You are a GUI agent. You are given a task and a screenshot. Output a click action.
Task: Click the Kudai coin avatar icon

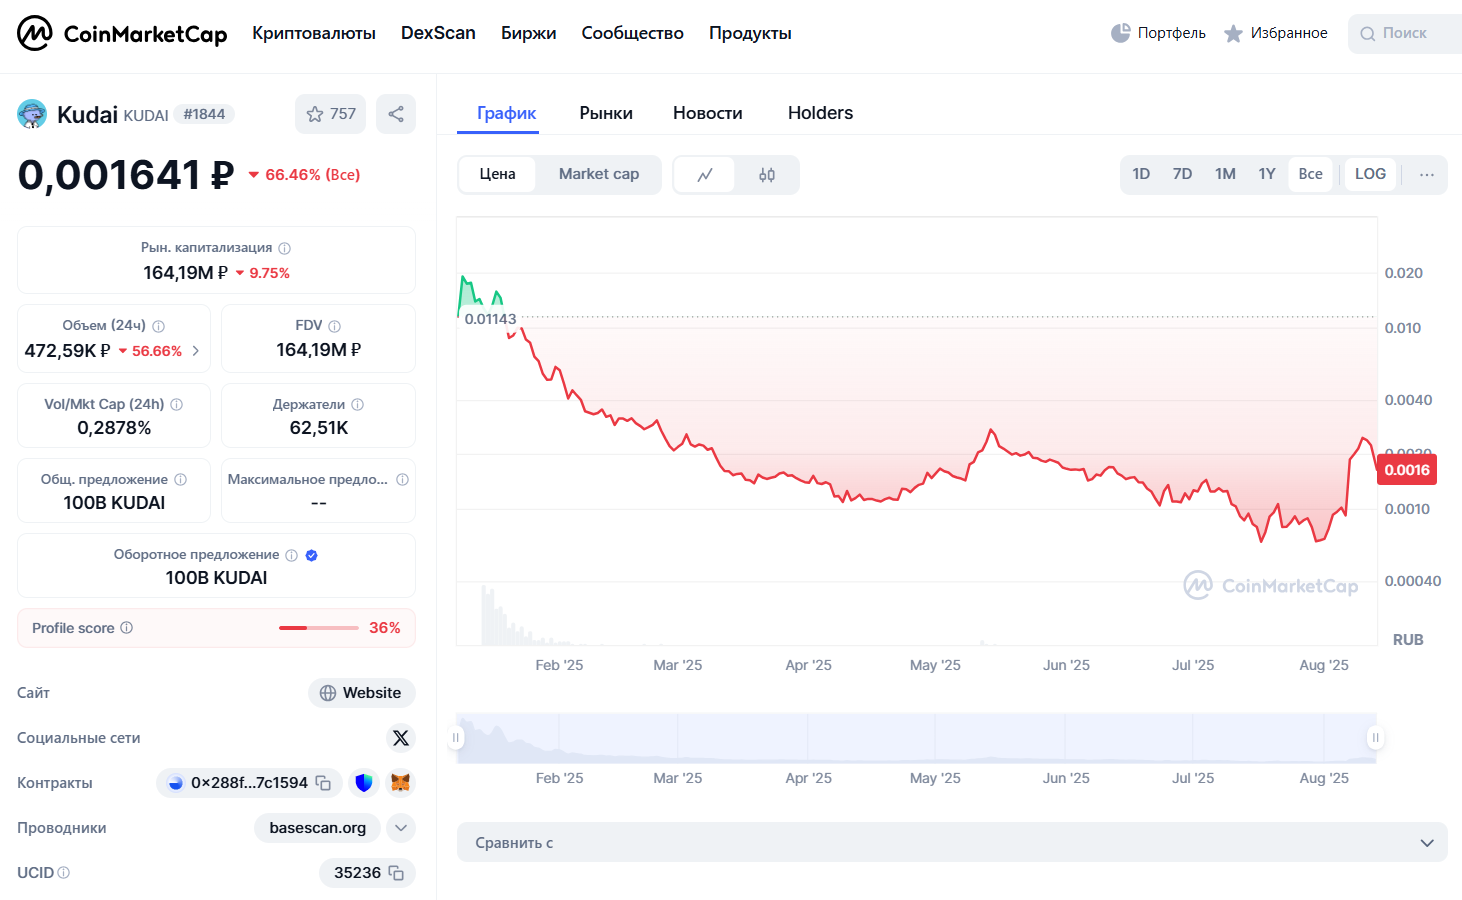click(32, 114)
